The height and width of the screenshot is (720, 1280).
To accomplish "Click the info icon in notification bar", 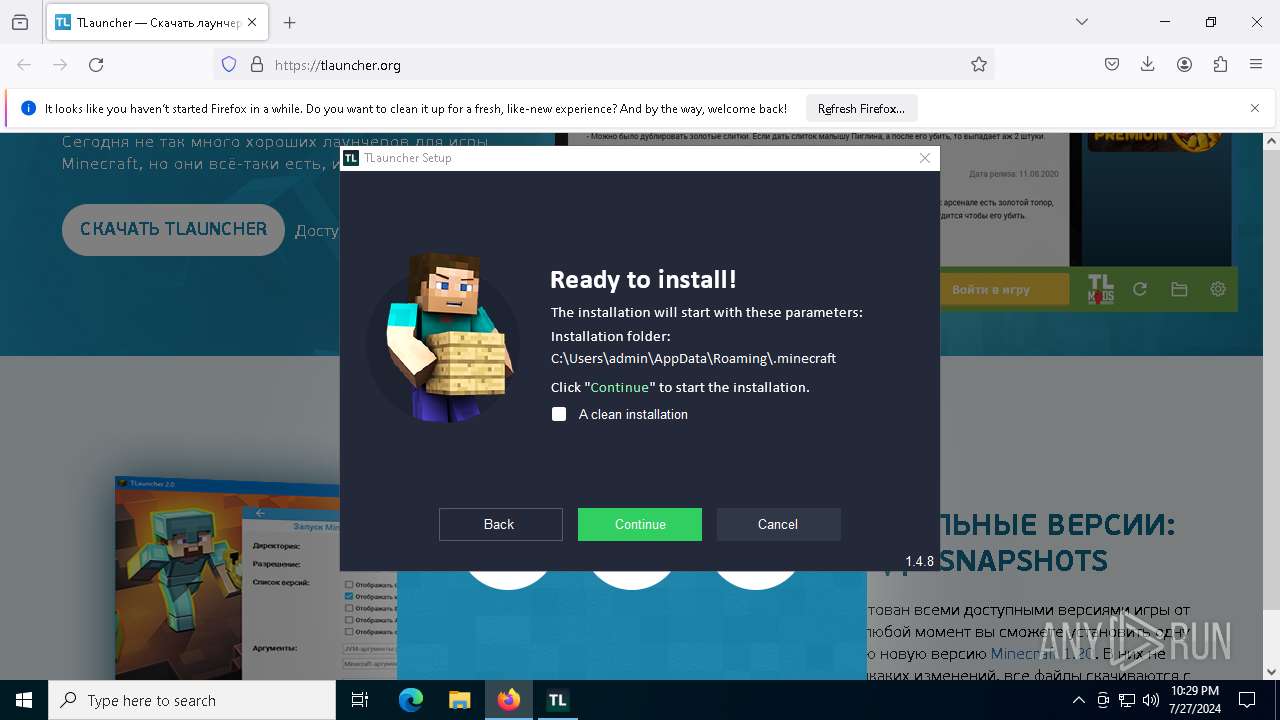I will (x=28, y=108).
